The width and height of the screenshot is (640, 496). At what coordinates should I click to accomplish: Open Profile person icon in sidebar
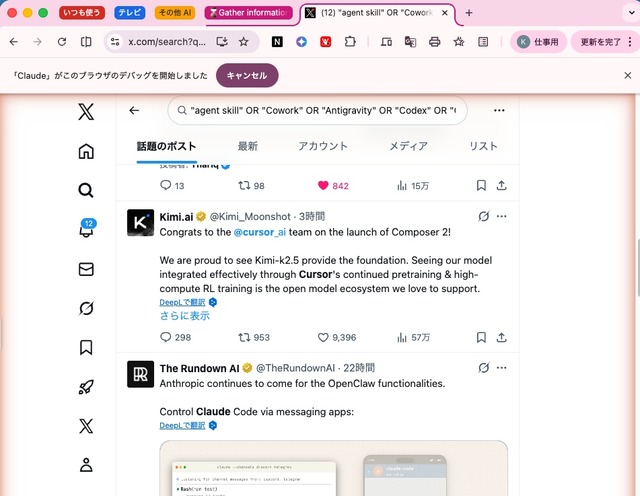point(86,465)
